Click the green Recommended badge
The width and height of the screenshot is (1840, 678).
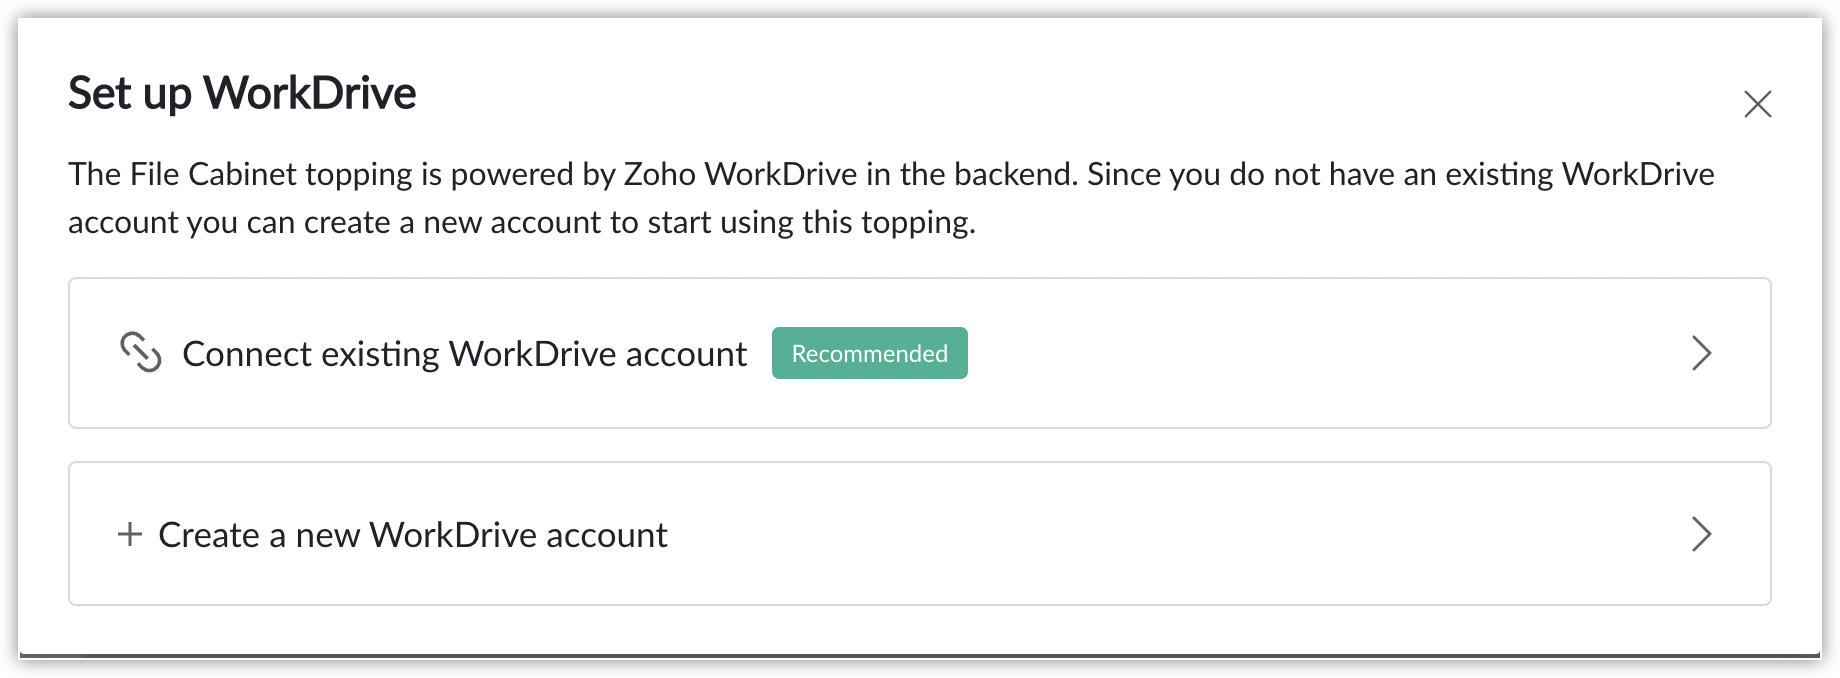(x=870, y=353)
